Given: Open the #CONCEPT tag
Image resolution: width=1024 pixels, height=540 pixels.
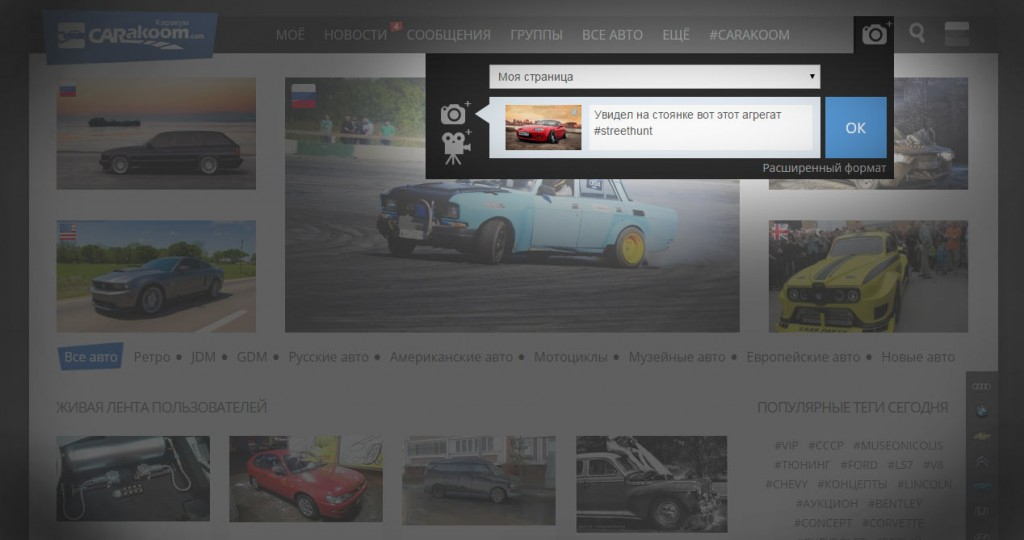Looking at the screenshot, I should click(823, 523).
